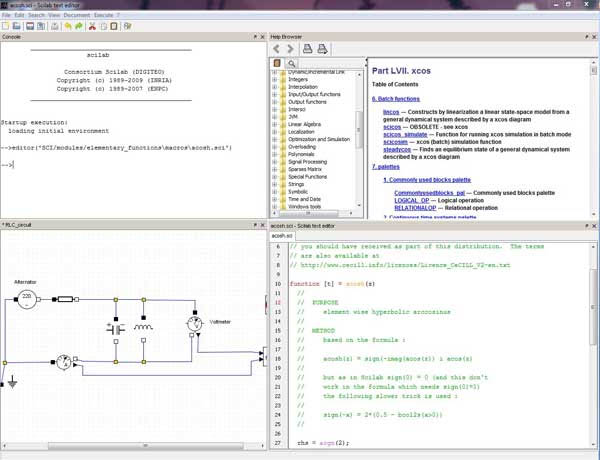Click the code editor vertical scrollbar
Viewport: 600px width, 460px height.
tap(593, 306)
